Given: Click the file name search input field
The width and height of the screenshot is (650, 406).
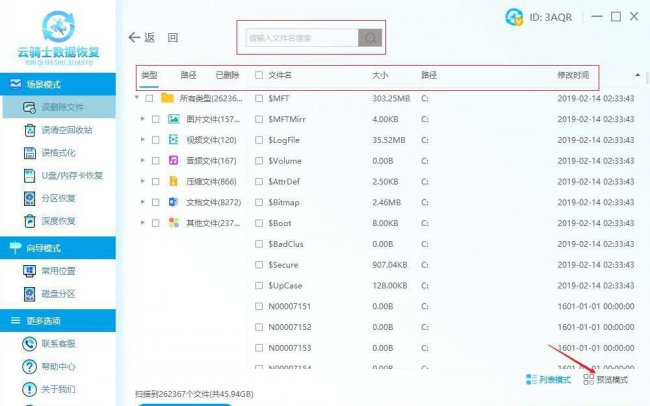Looking at the screenshot, I should 302,38.
